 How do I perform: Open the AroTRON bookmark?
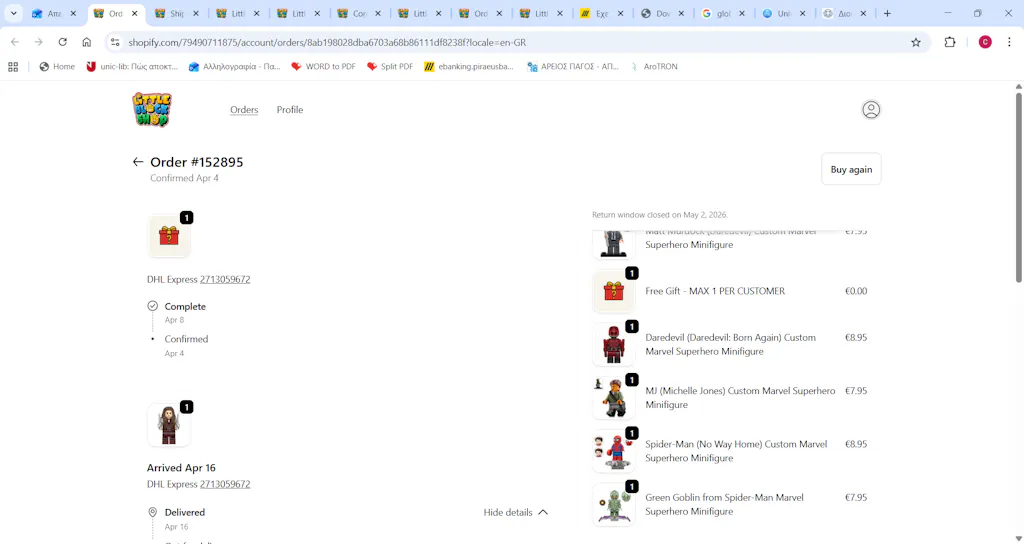click(x=653, y=67)
